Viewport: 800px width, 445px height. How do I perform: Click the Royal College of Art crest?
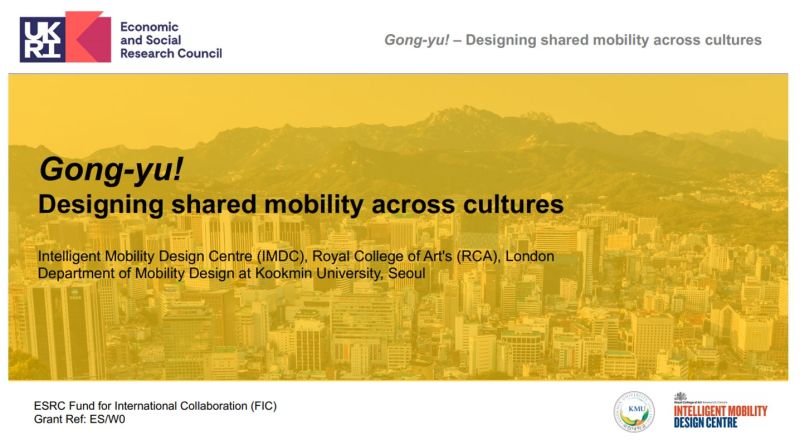click(x=680, y=397)
